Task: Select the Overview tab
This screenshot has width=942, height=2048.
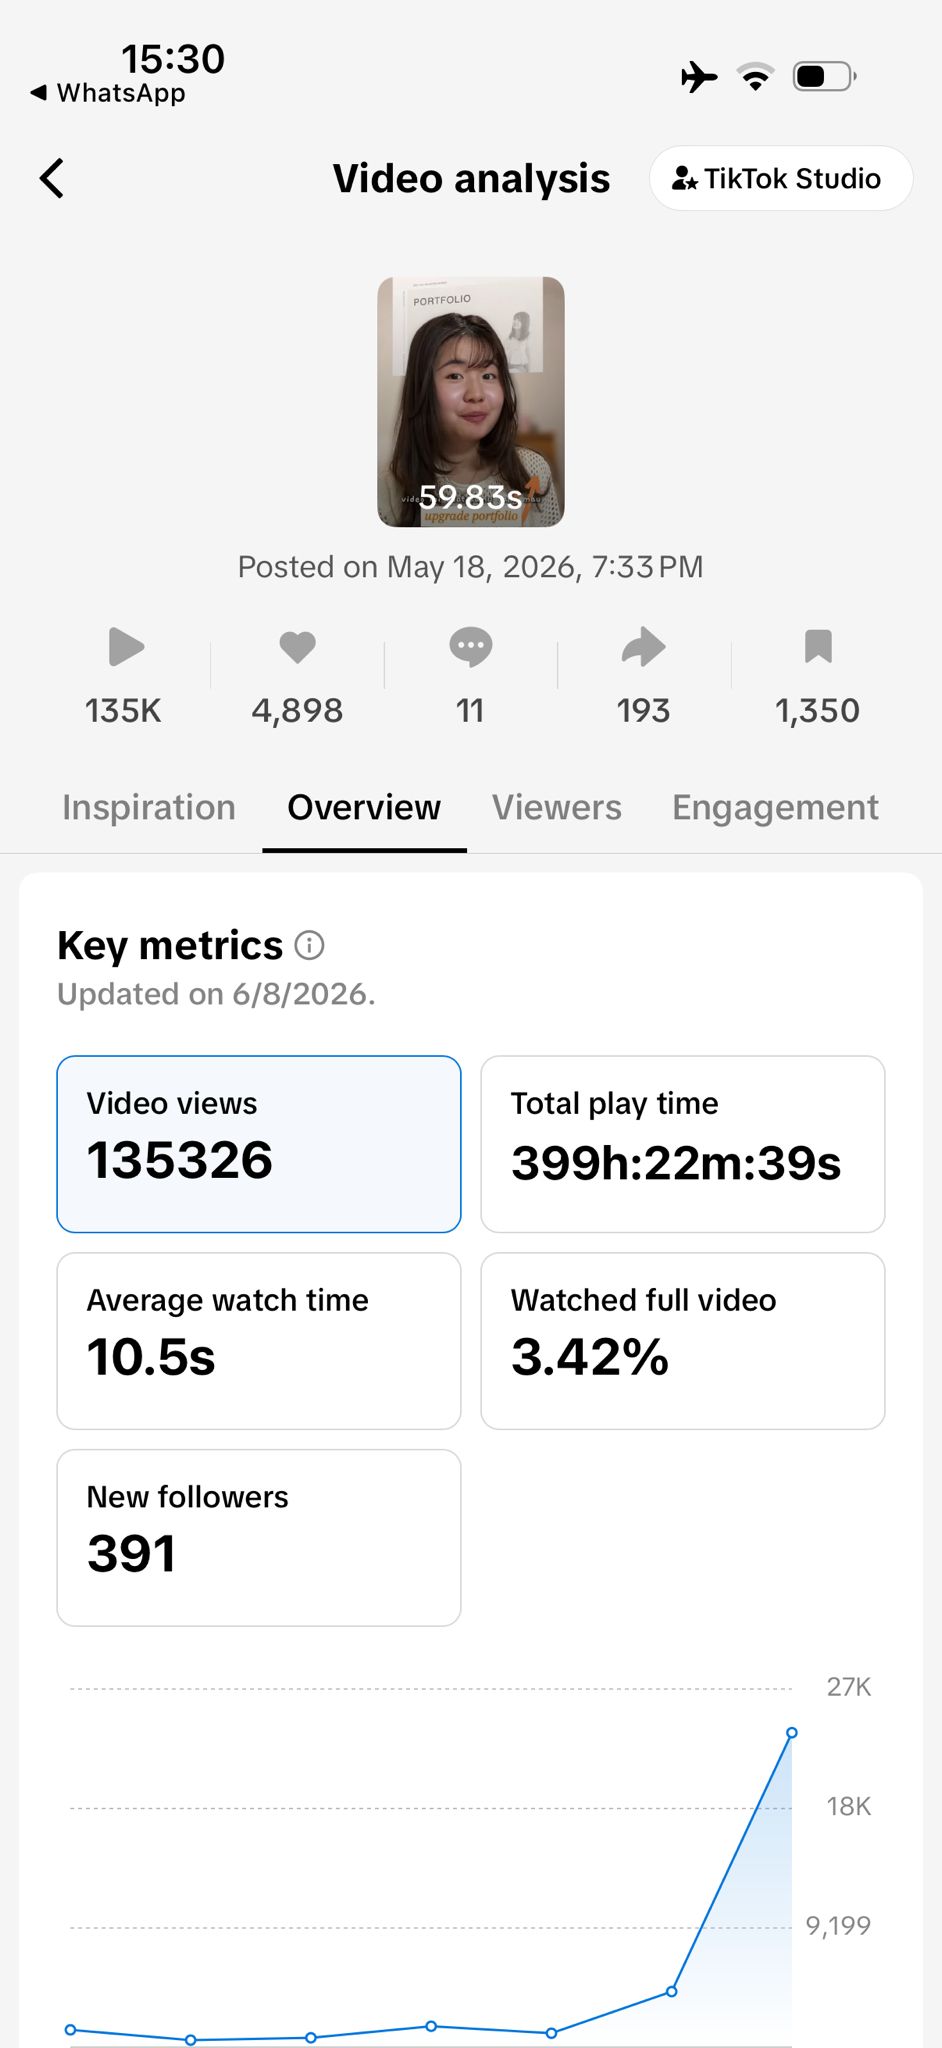Action: pyautogui.click(x=364, y=807)
